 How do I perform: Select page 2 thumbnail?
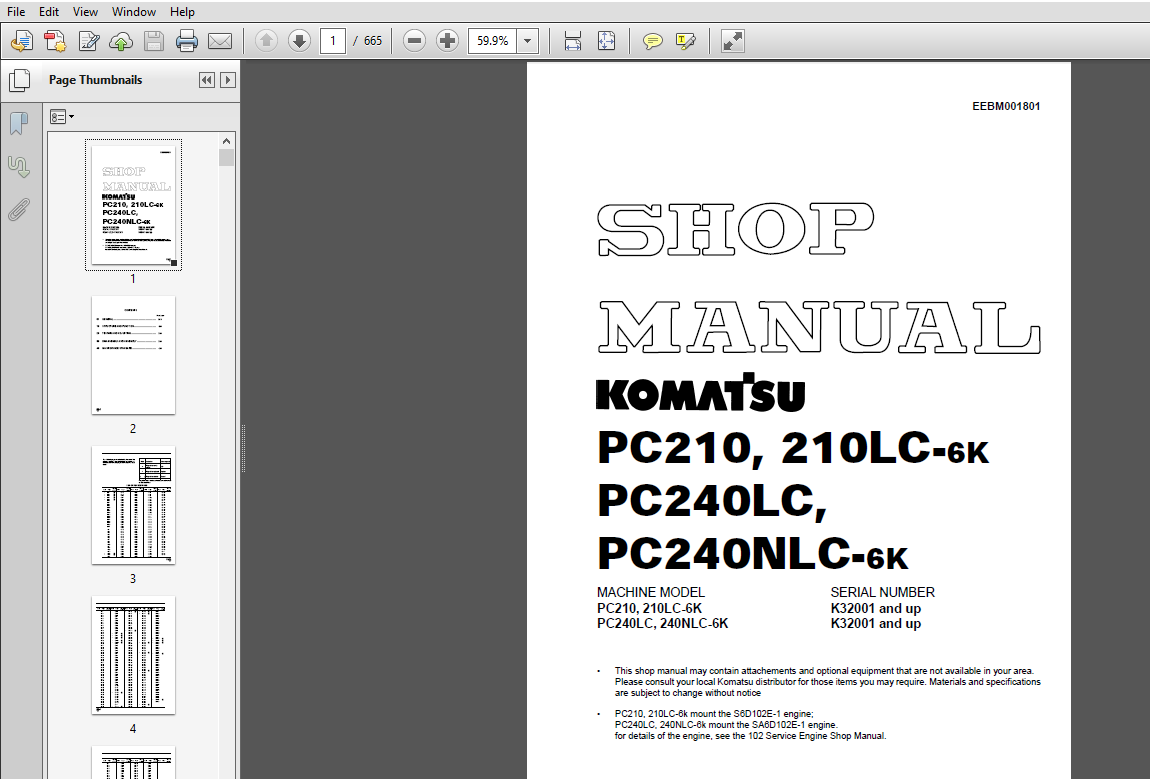click(133, 355)
